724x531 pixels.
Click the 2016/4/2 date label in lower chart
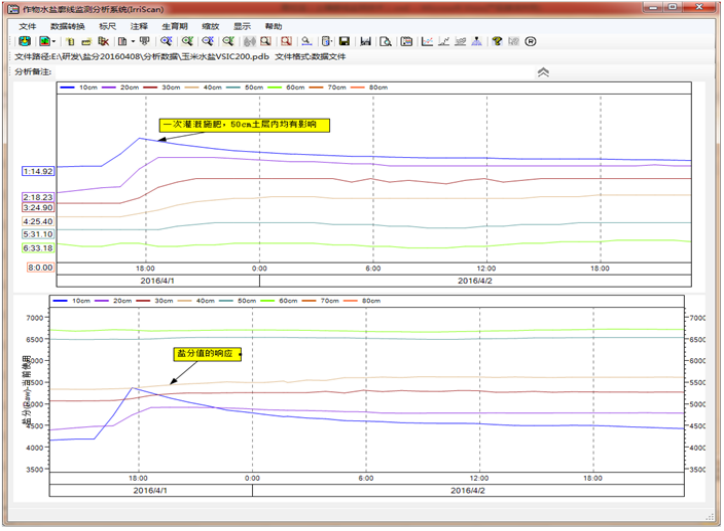coord(468,490)
